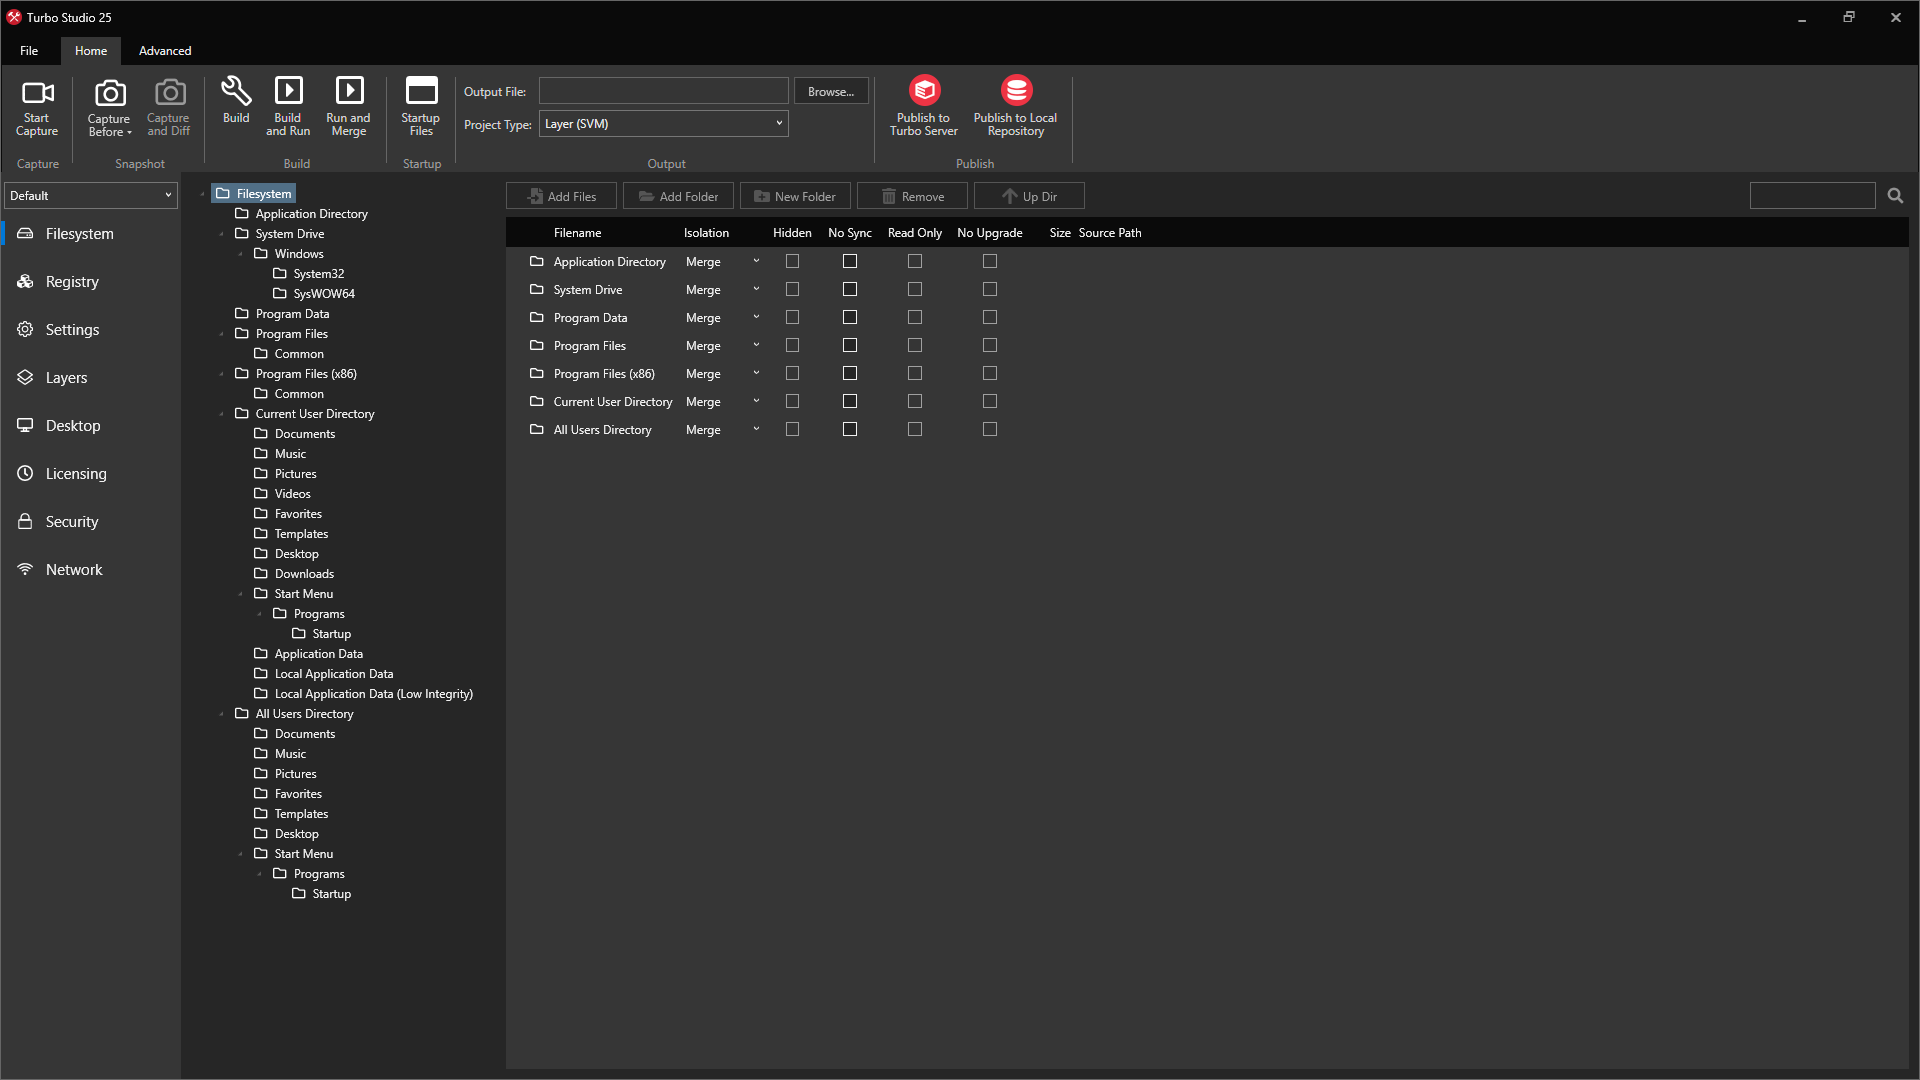
Task: Click the New Folder button
Action: (796, 196)
